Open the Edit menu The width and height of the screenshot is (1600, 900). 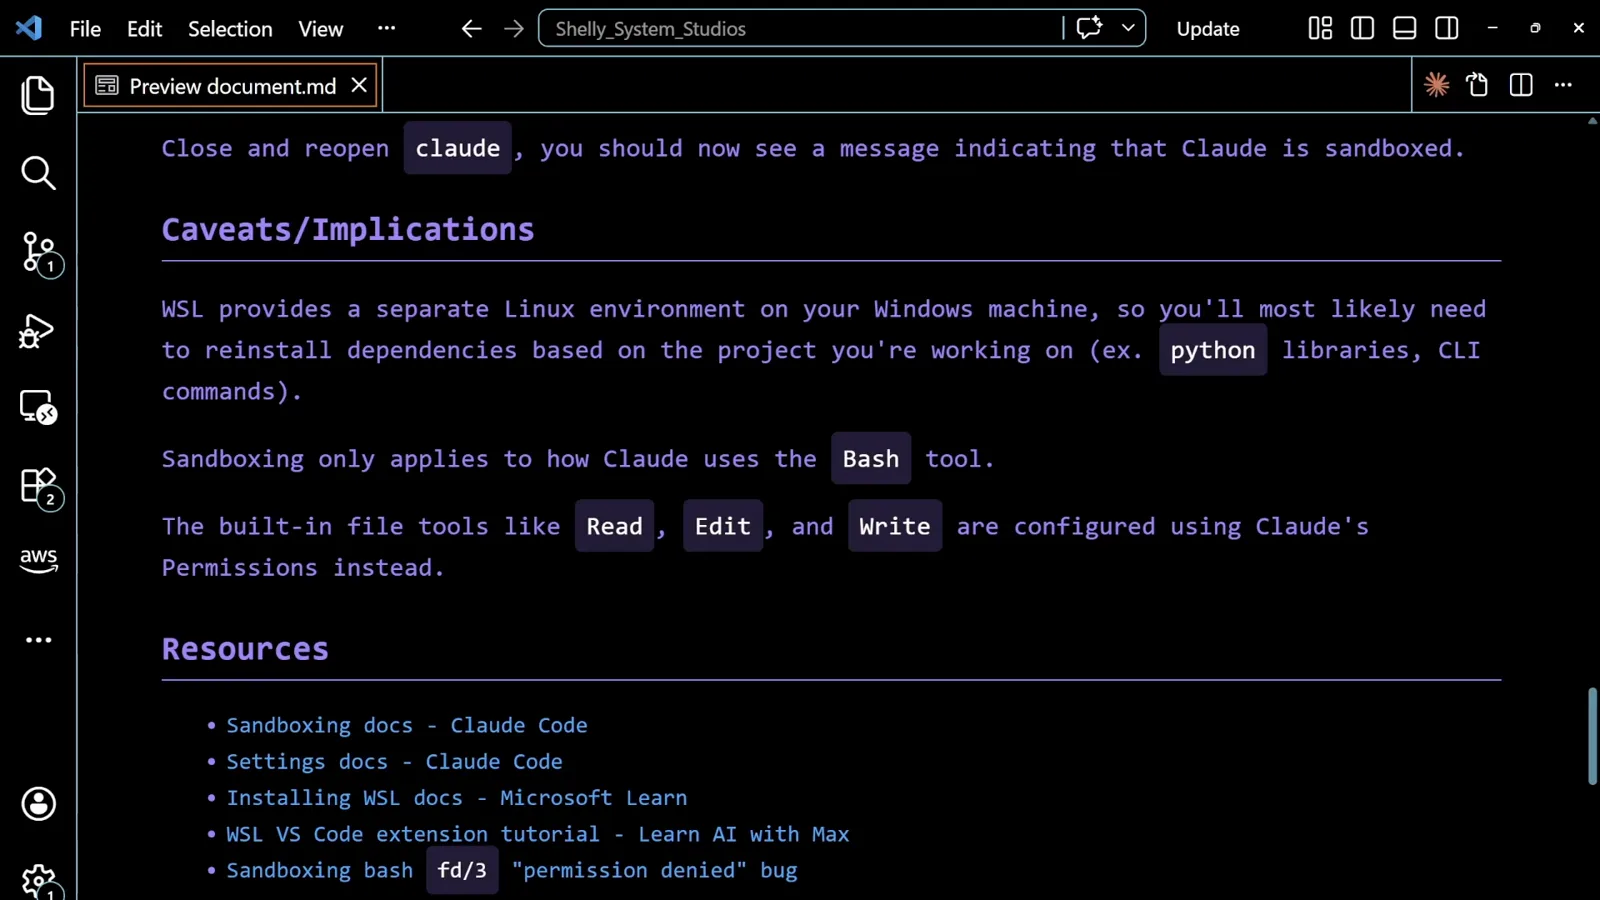point(144,29)
